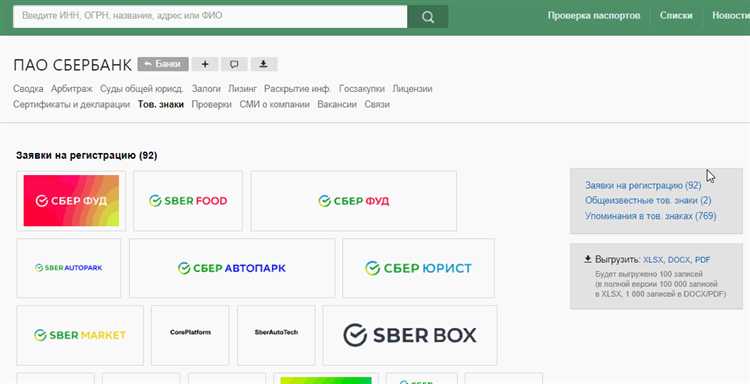Open Проверка паспортов in top navigation

click(x=594, y=15)
